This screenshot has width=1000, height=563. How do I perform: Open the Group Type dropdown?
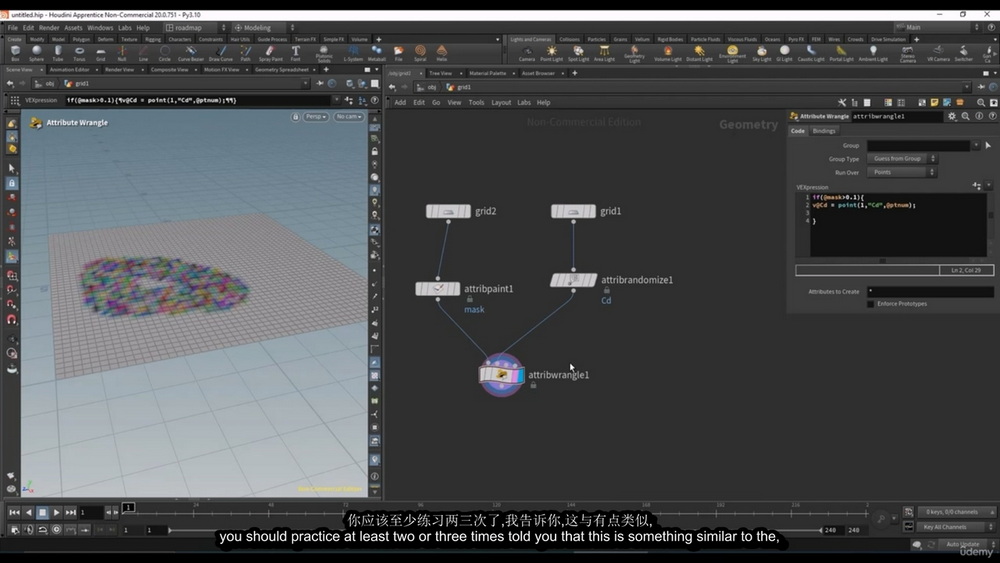tap(902, 159)
